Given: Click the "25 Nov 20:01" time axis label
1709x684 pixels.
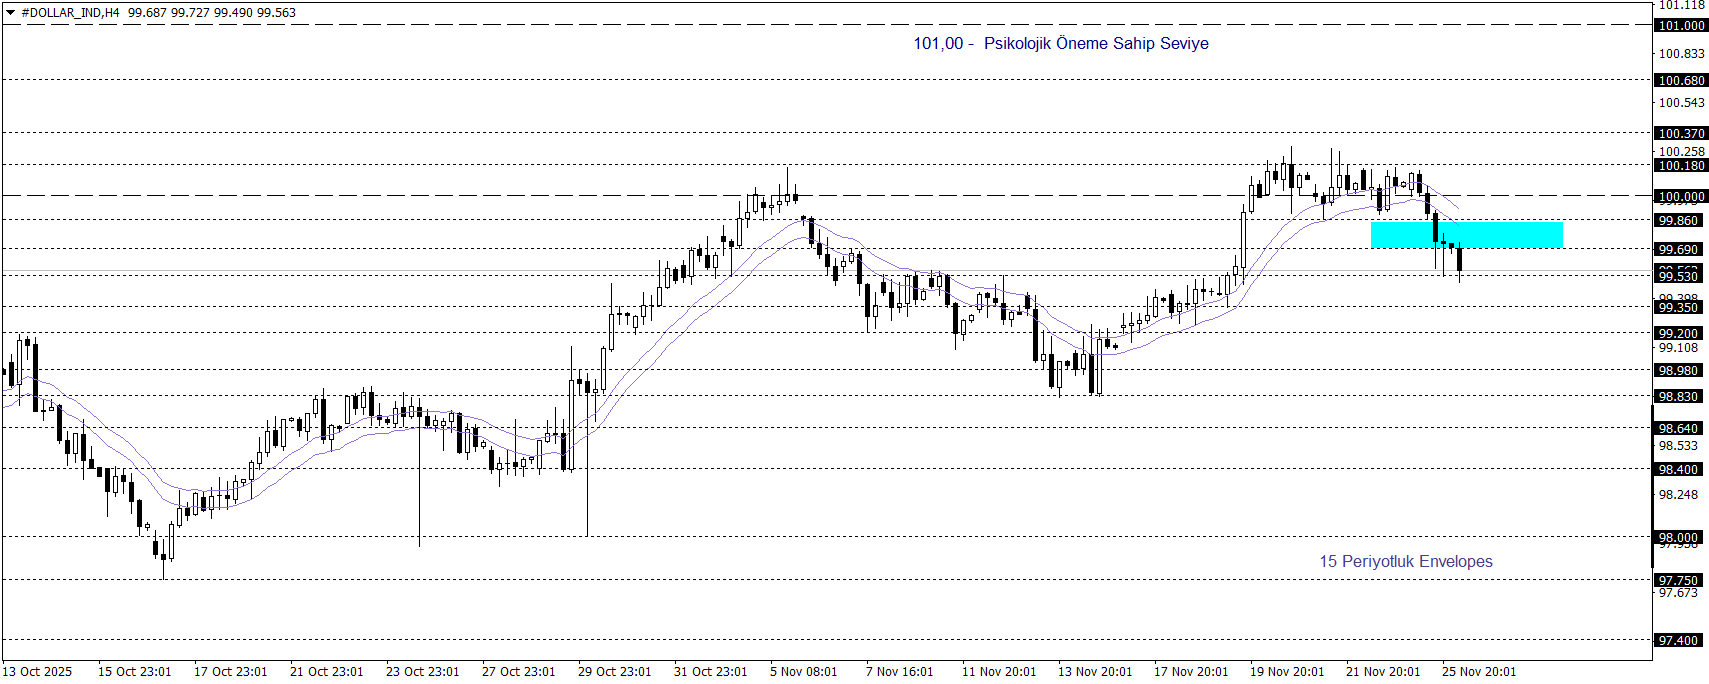Looking at the screenshot, I should (x=1478, y=672).
